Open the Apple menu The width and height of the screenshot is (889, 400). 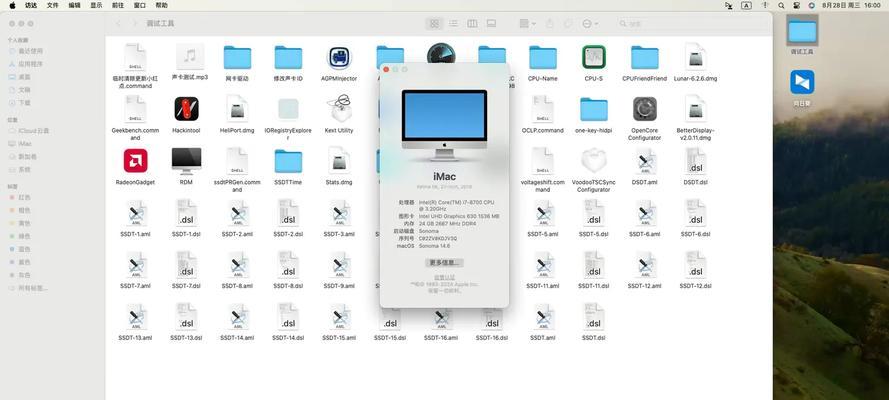(12, 5)
